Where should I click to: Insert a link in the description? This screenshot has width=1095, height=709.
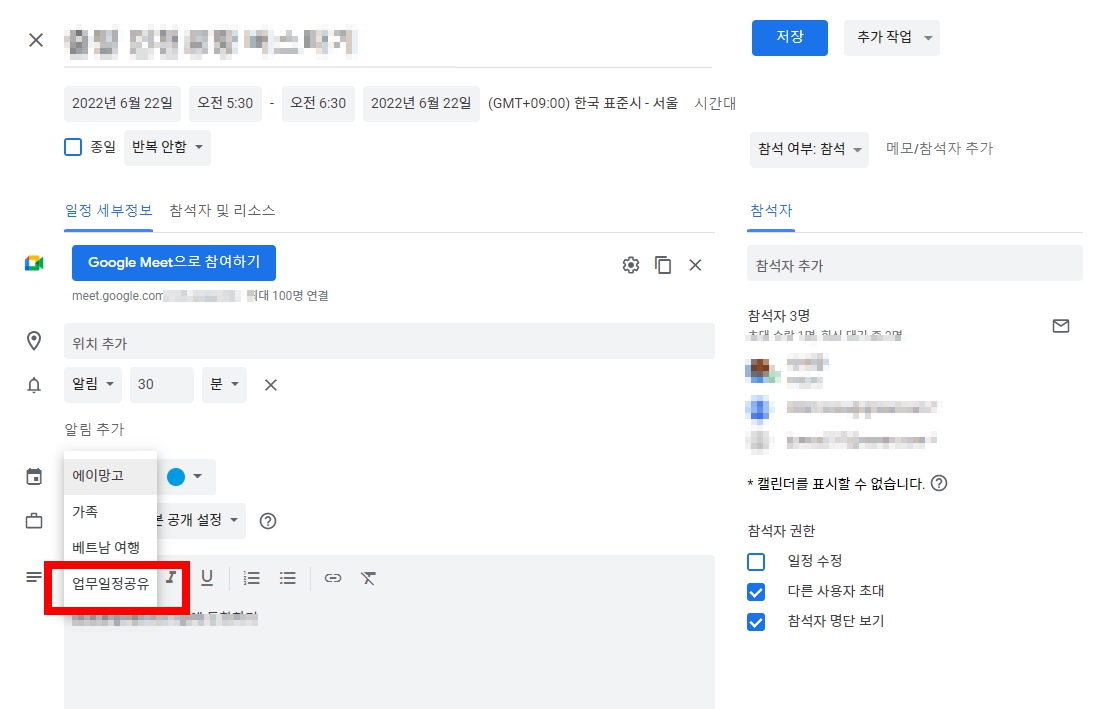[333, 578]
